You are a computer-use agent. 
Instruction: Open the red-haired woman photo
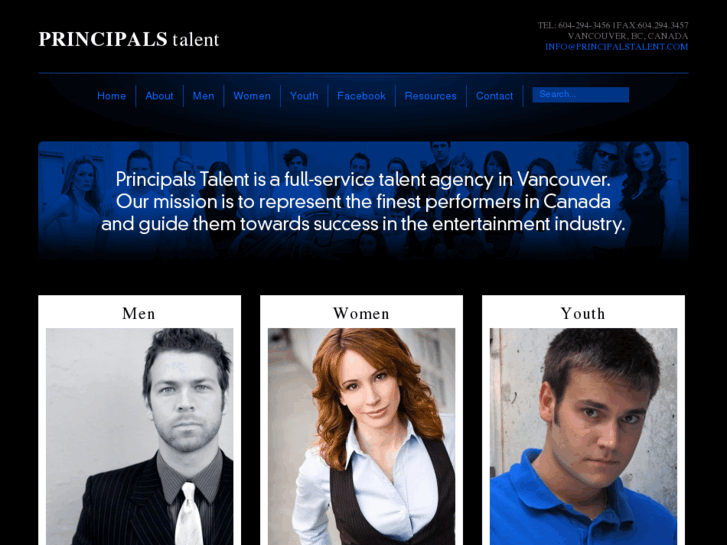click(362, 436)
